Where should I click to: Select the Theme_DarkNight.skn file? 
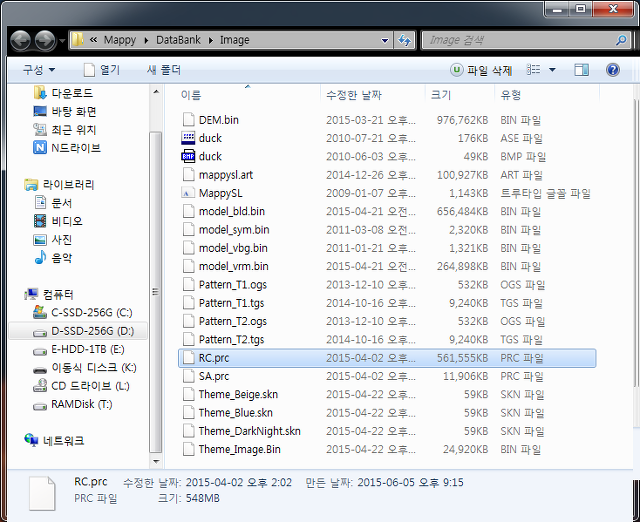point(387,431)
